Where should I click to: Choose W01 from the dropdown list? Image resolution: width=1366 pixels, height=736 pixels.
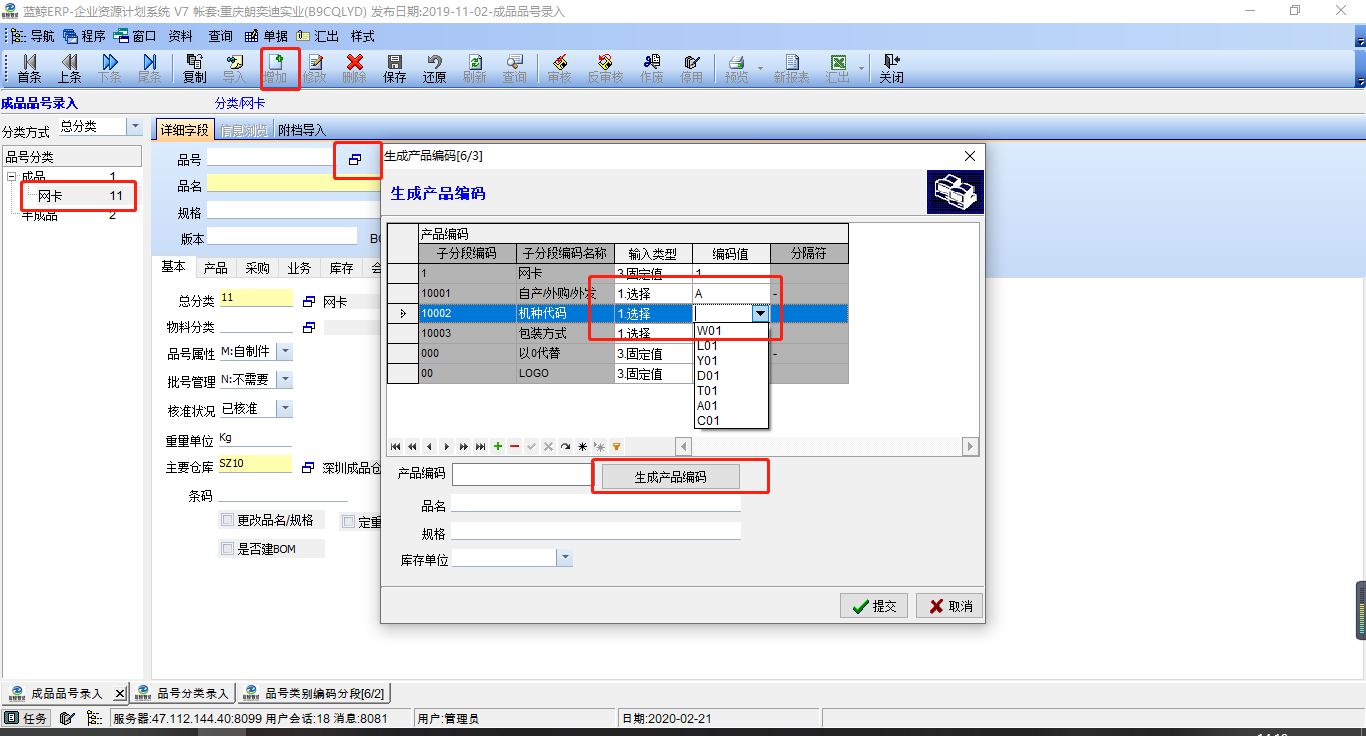(x=731, y=330)
